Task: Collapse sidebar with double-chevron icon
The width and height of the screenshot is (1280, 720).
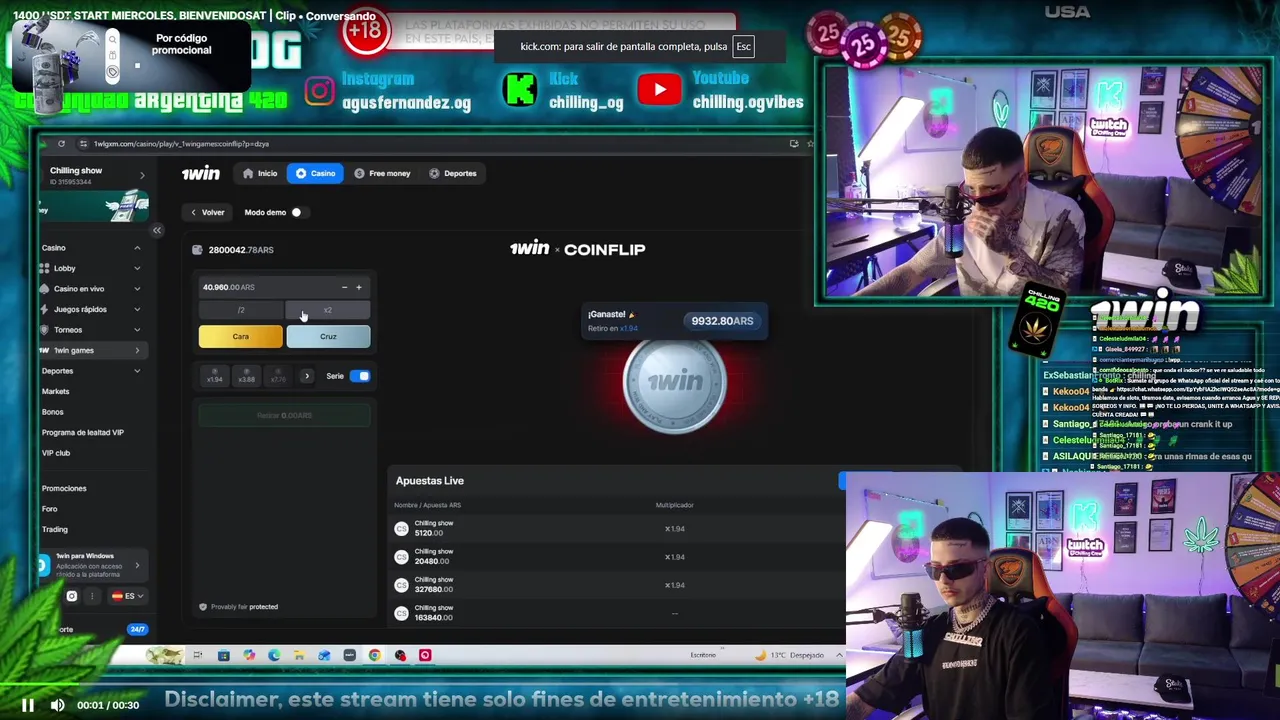Action: pyautogui.click(x=157, y=230)
